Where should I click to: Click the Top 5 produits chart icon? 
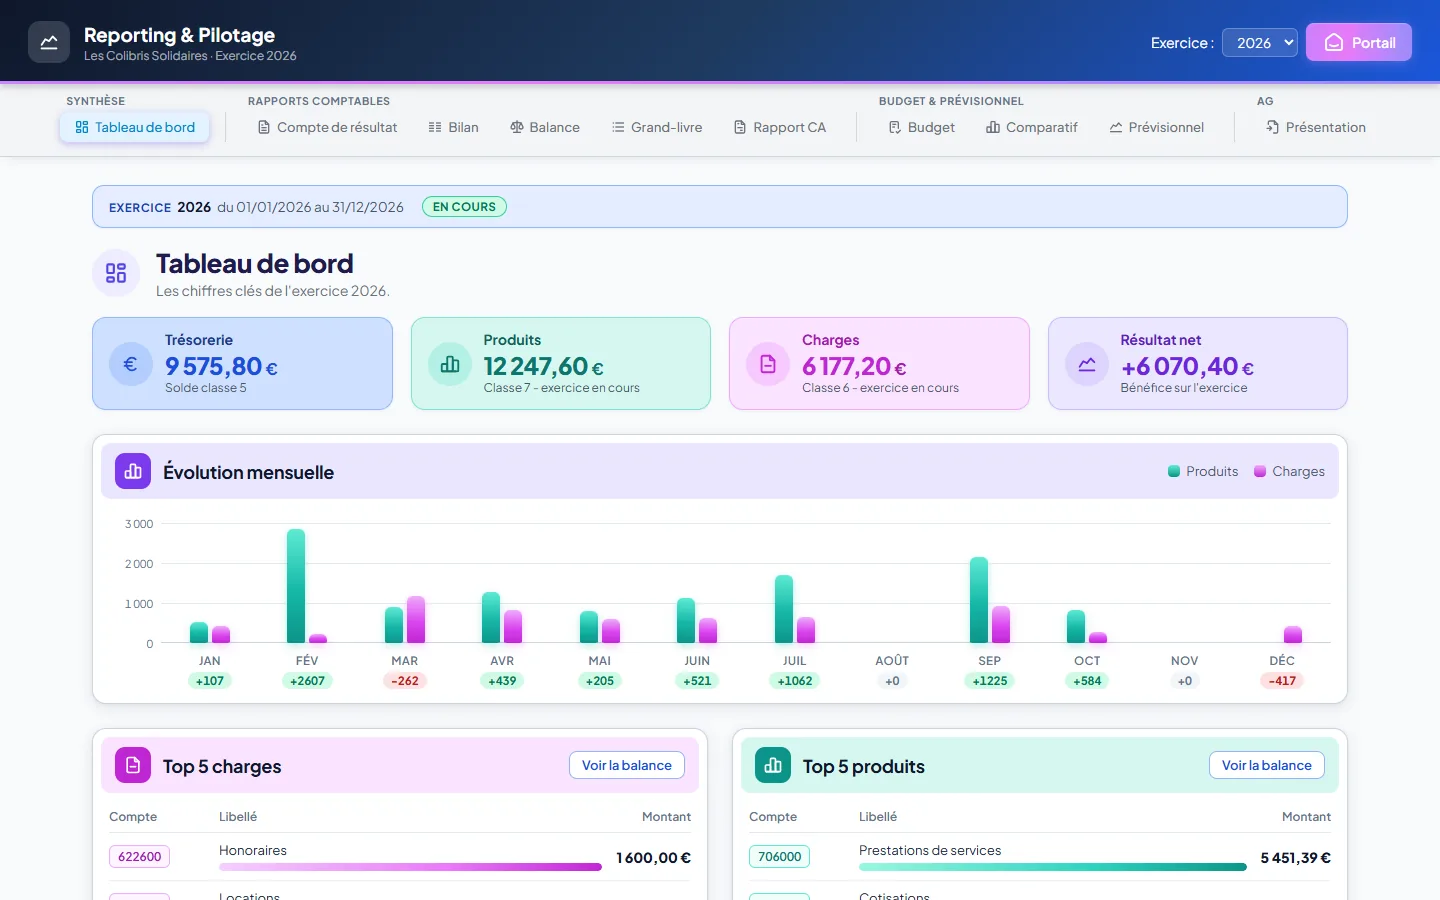773,765
